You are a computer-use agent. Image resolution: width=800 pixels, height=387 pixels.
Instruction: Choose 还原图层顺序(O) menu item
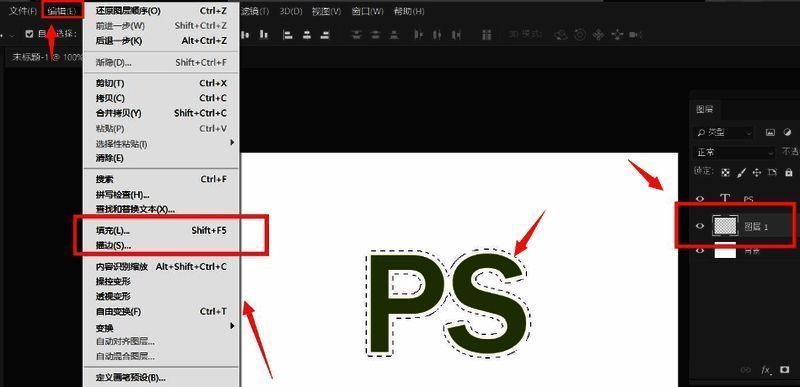coord(161,11)
